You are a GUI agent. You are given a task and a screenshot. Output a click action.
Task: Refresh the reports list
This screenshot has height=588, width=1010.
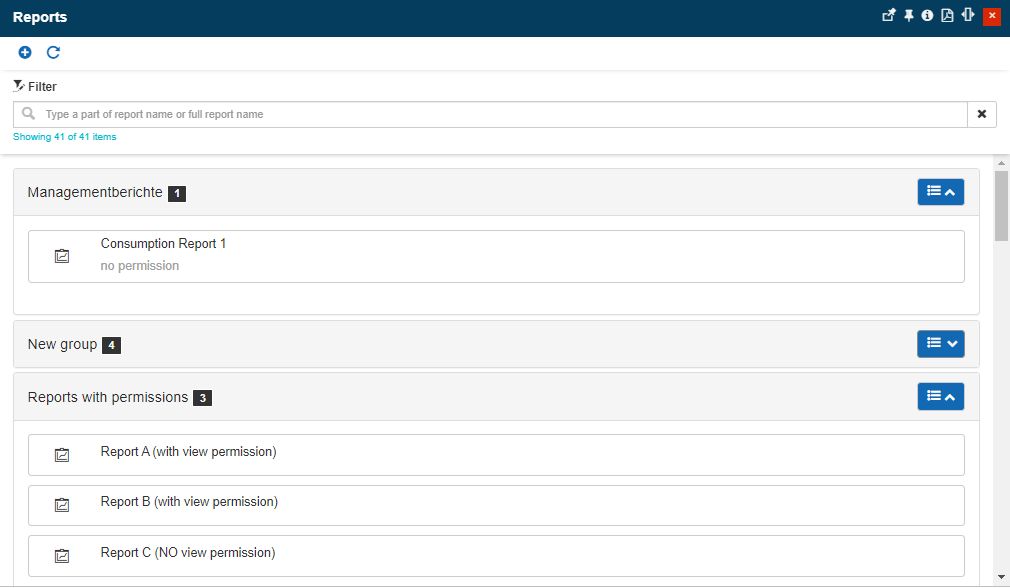tap(54, 52)
